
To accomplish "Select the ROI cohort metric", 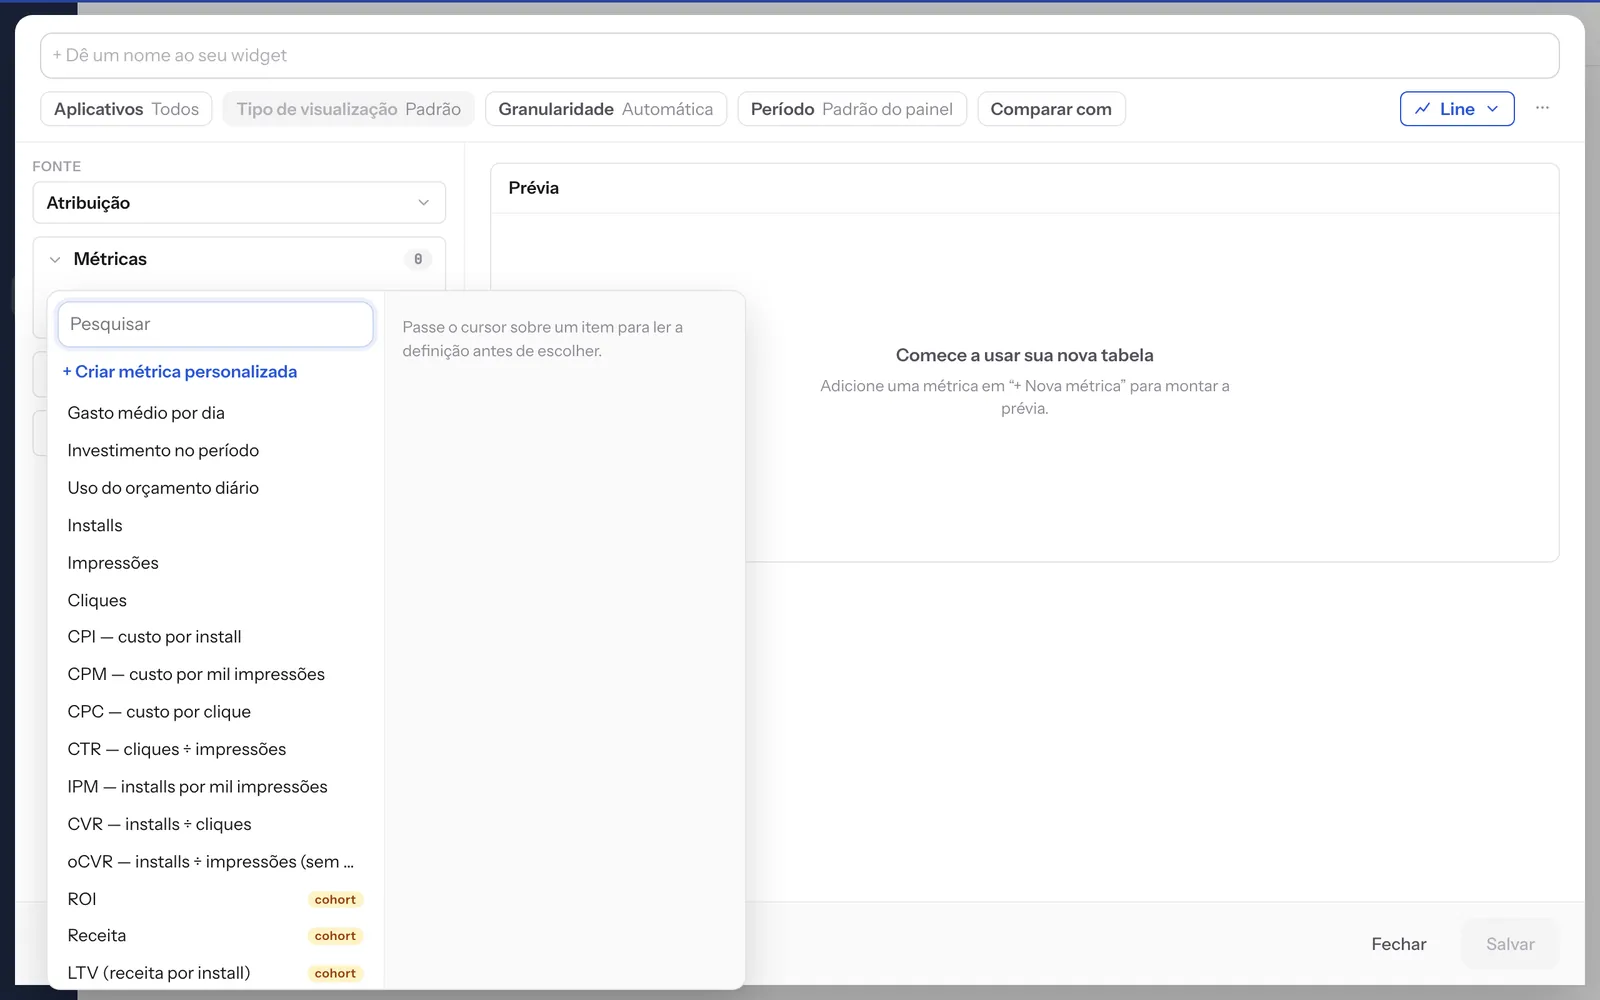I will pos(215,899).
